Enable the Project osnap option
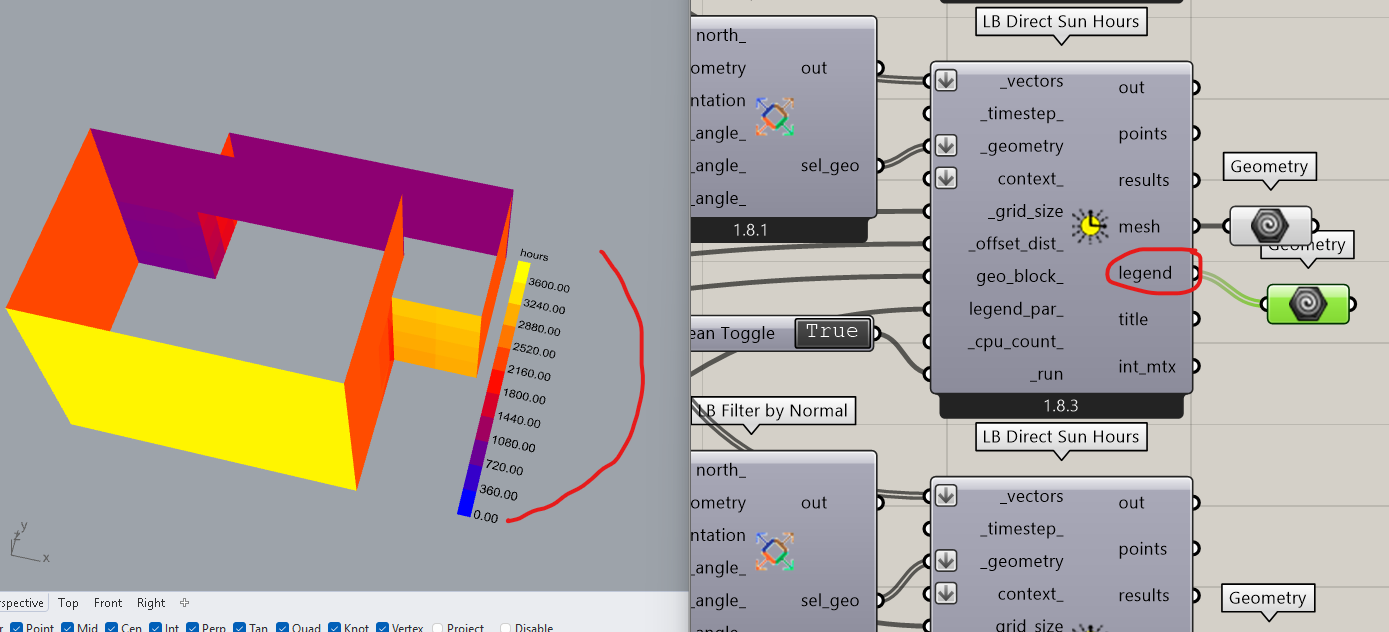This screenshot has width=1389, height=632. point(438,628)
